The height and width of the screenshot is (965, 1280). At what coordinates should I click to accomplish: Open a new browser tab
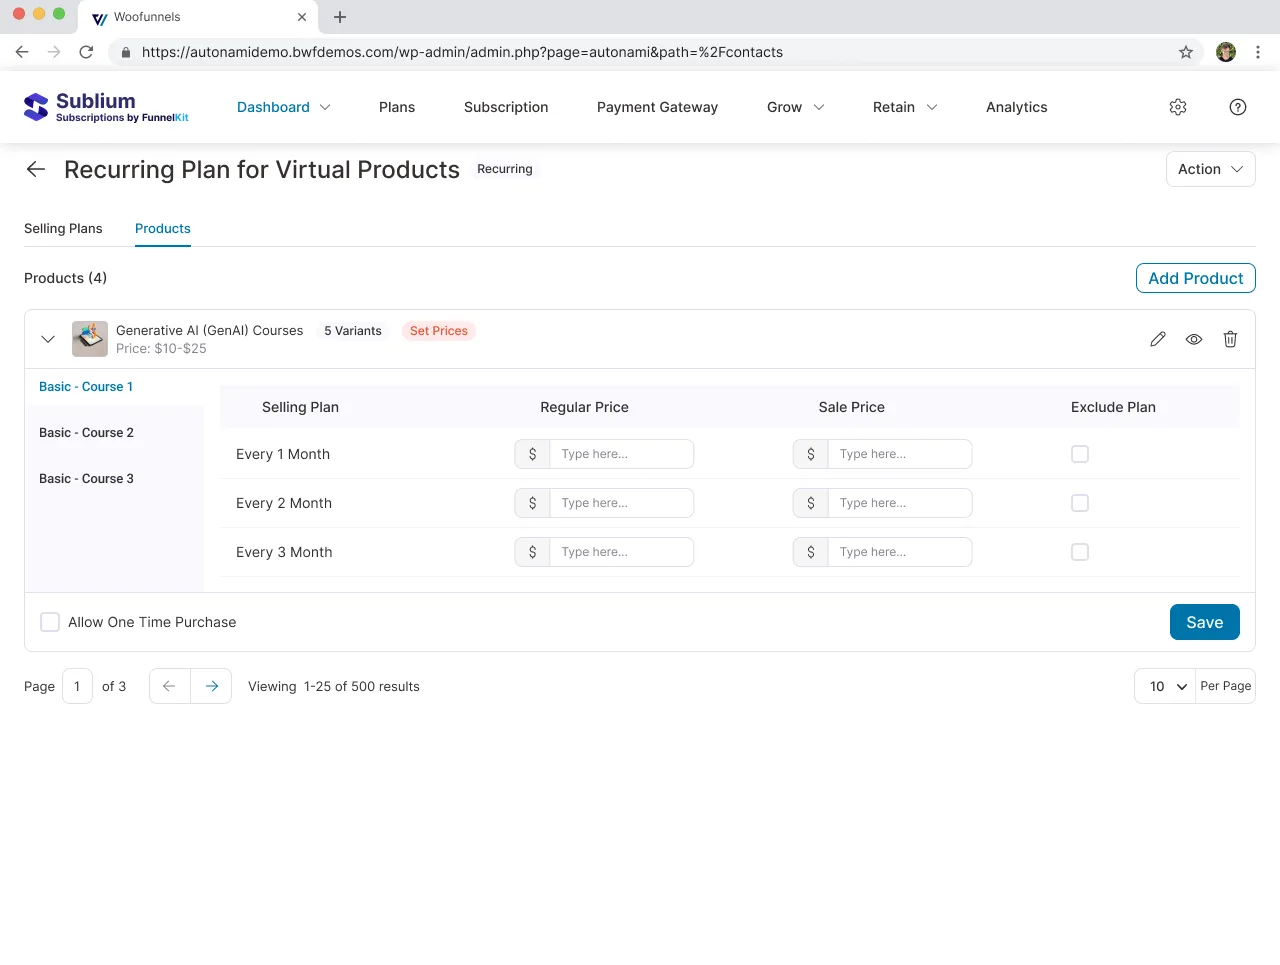340,17
